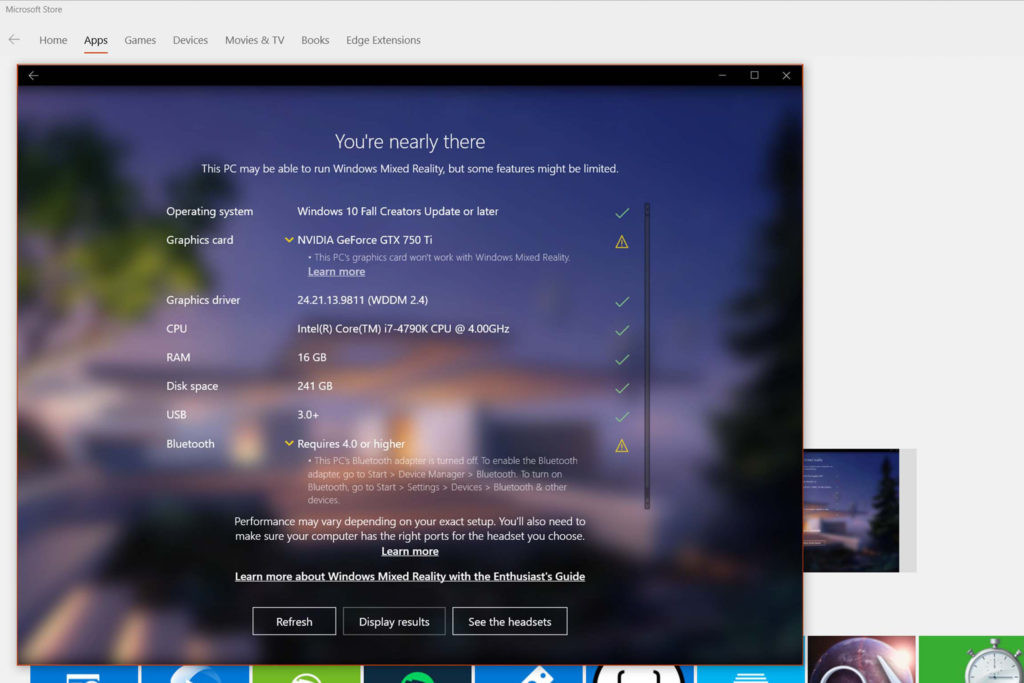Click the "Microsoft Store" window title
The image size is (1024, 683).
[34, 9]
